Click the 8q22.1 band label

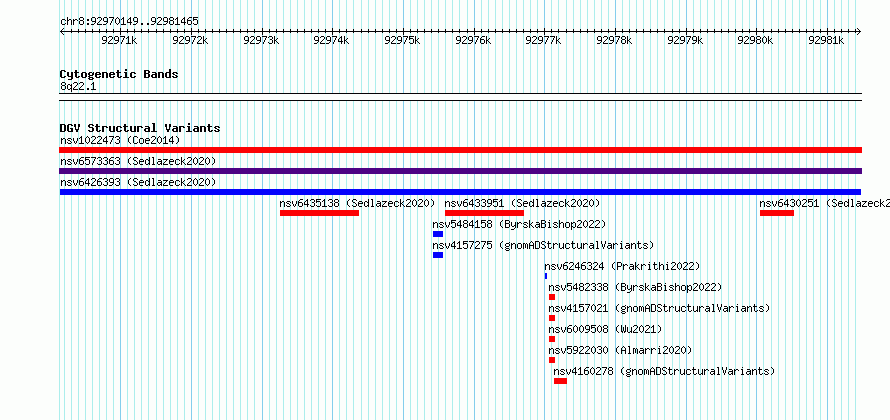coord(78,86)
